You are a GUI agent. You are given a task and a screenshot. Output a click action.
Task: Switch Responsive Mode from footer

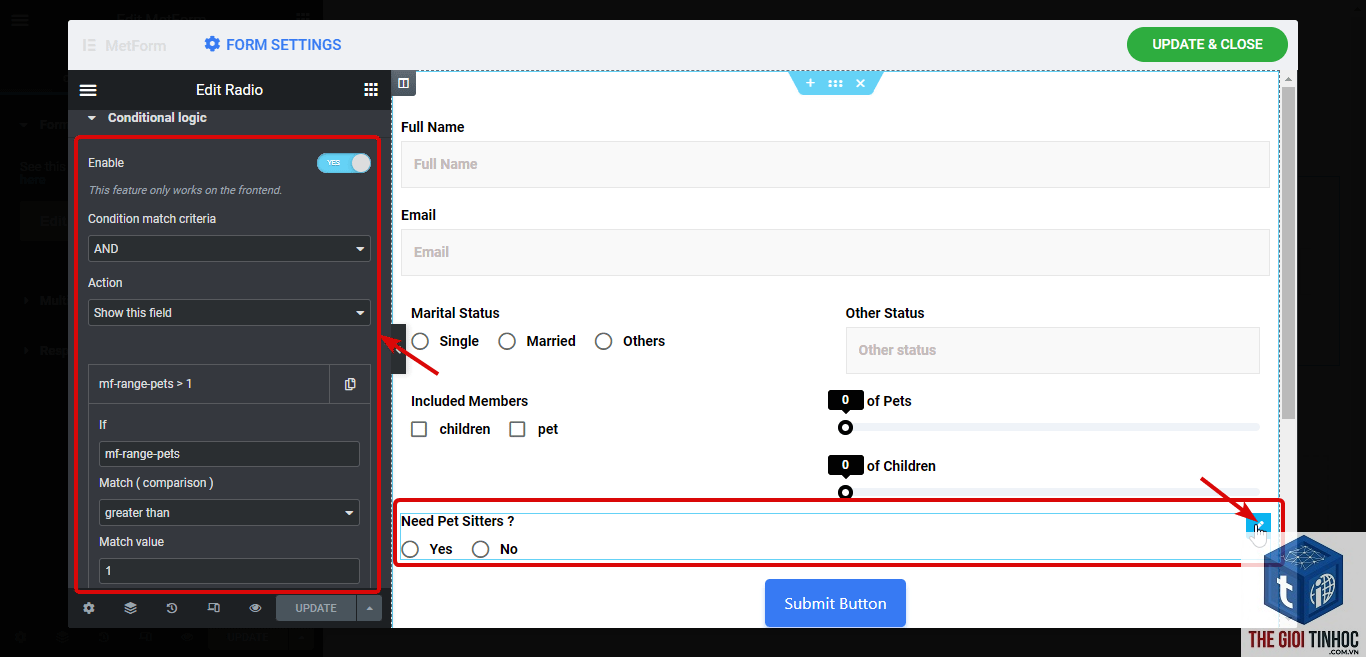point(214,608)
